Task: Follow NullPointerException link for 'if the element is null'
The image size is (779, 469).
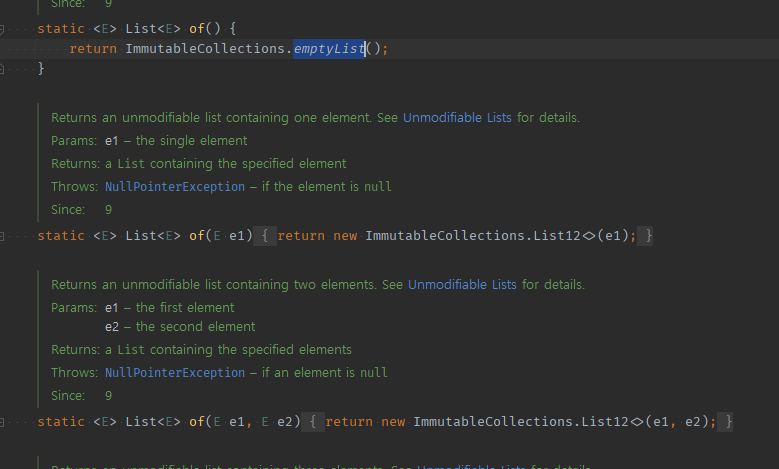Action: (x=175, y=187)
